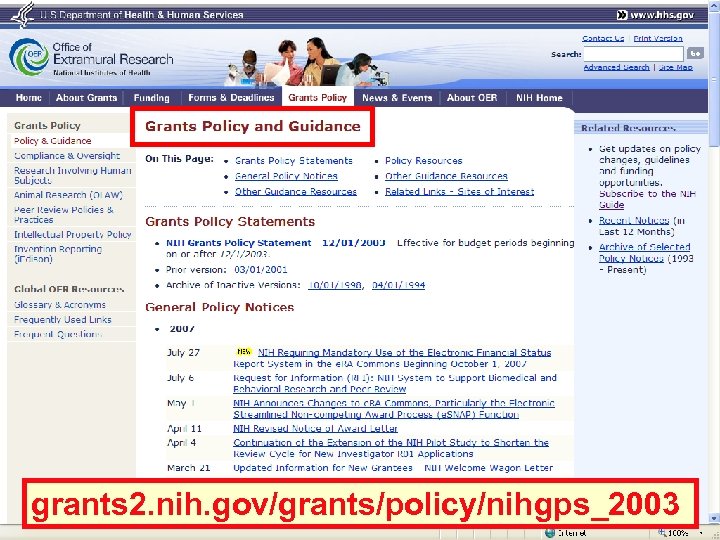Jump to General Policy Notices anchor
Viewport: 720px width, 540px height.
pos(286,176)
